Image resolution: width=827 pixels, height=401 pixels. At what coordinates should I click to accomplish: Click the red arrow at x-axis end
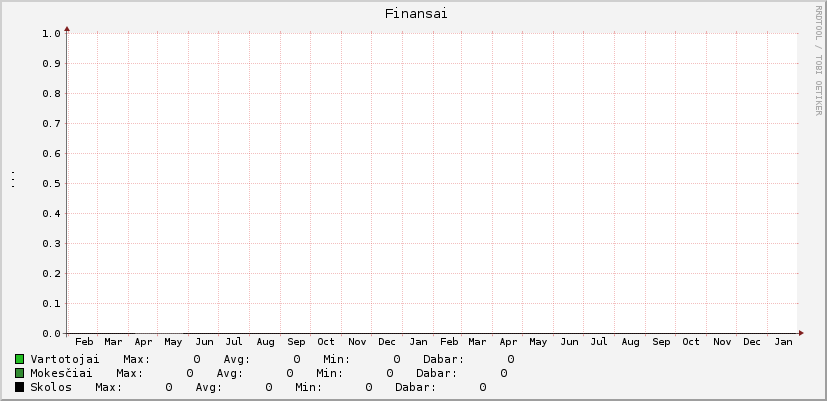pyautogui.click(x=800, y=333)
